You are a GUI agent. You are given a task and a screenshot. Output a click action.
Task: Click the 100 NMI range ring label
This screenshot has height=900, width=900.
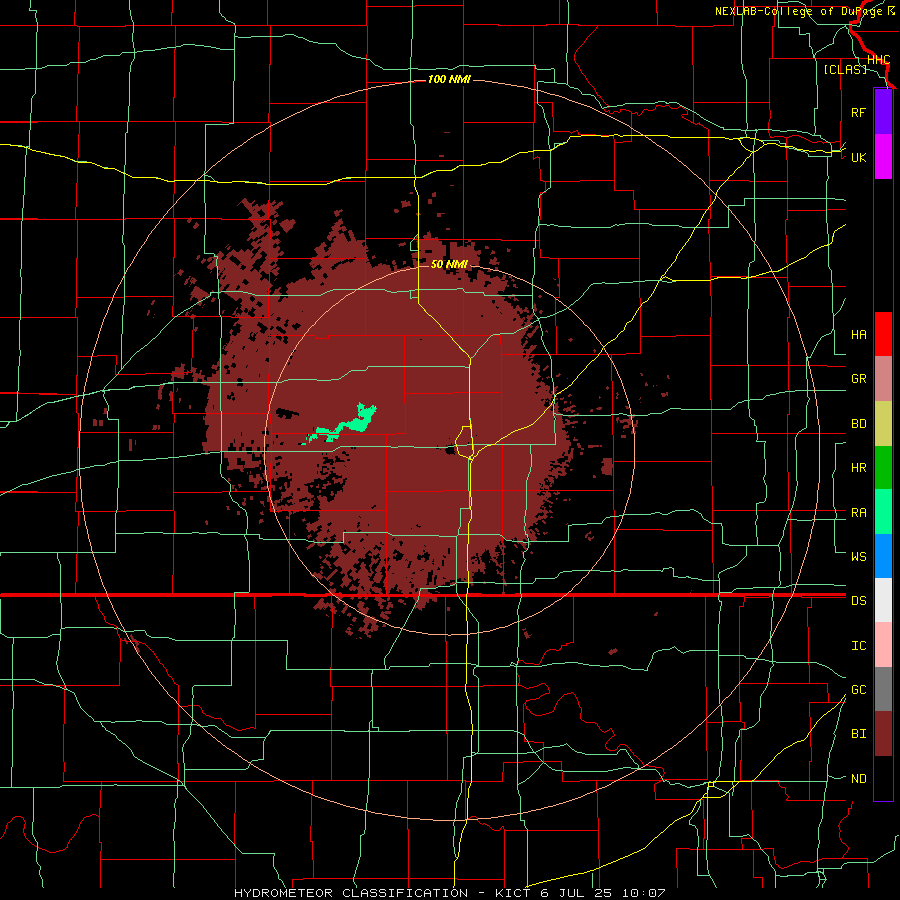click(449, 79)
